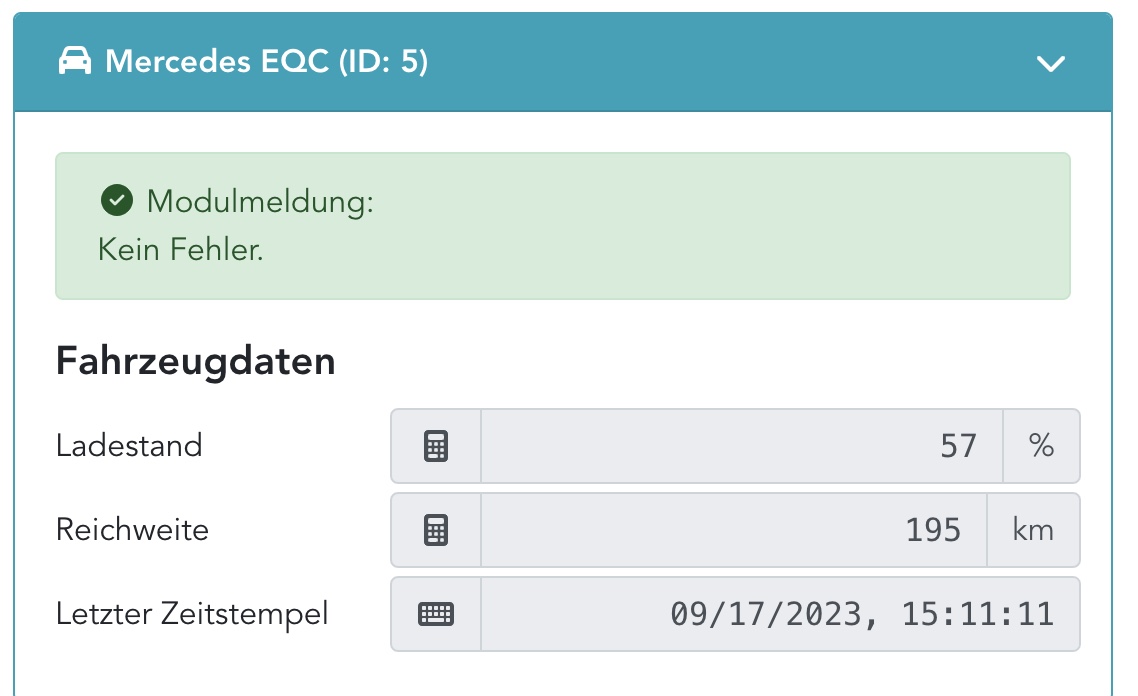The image size is (1138, 696).
Task: Click the Fahrzeugdaten heading
Action: point(195,361)
